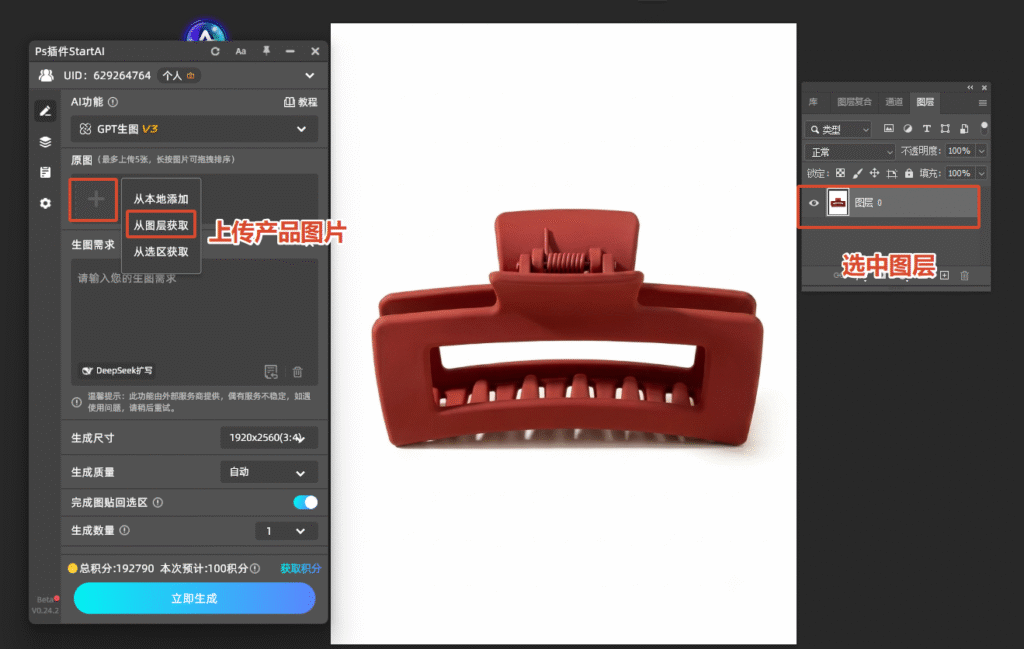
Task: Open the 生成尺寸 1920x2560 dropdown
Action: pyautogui.click(x=269, y=437)
